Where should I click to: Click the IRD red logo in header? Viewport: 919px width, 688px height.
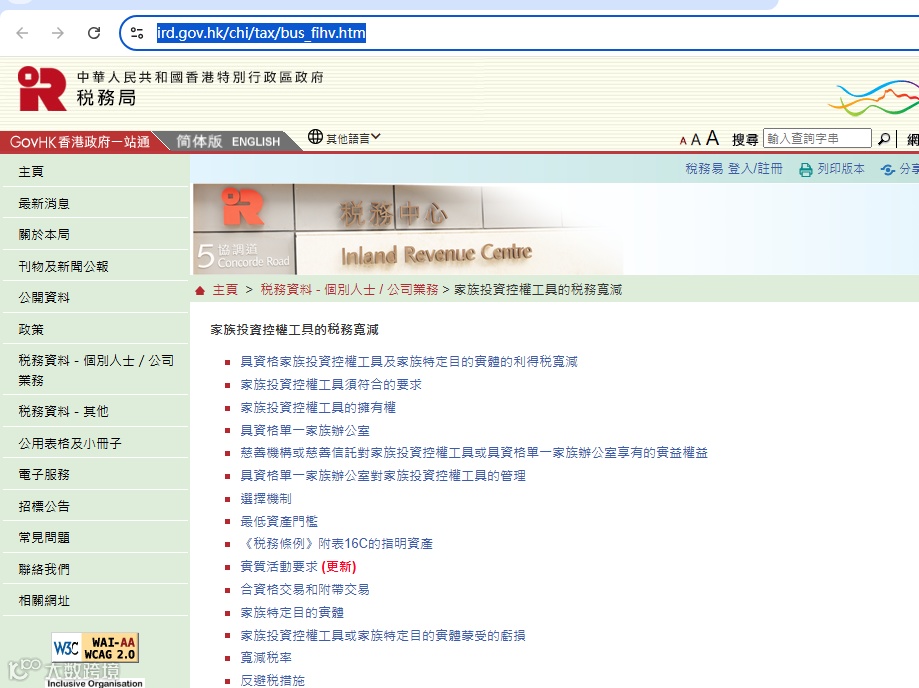[42, 88]
